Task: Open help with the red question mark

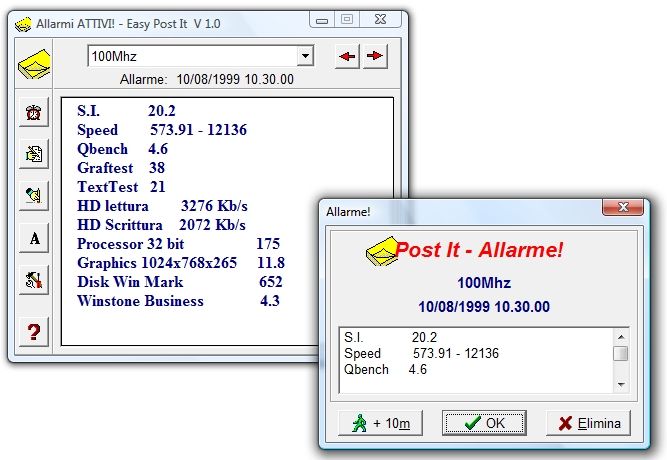Action: (34, 331)
